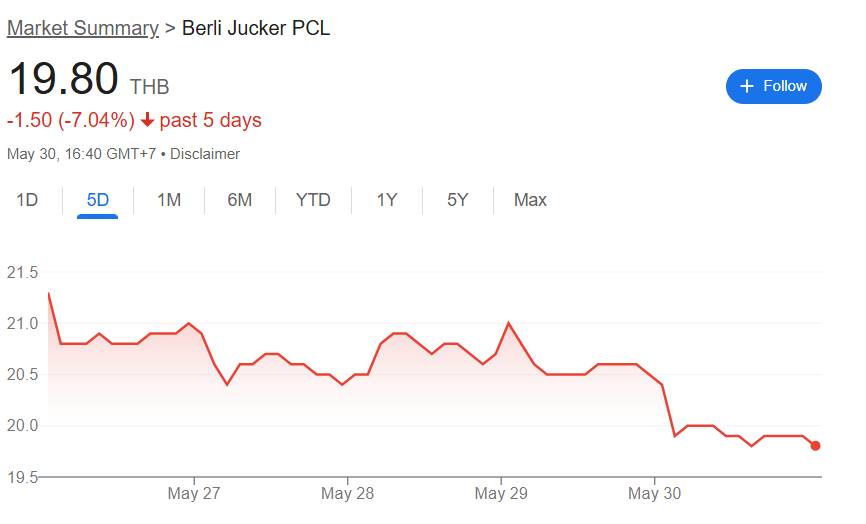Click the May 29 date label
866x524 pixels.
[x=501, y=493]
